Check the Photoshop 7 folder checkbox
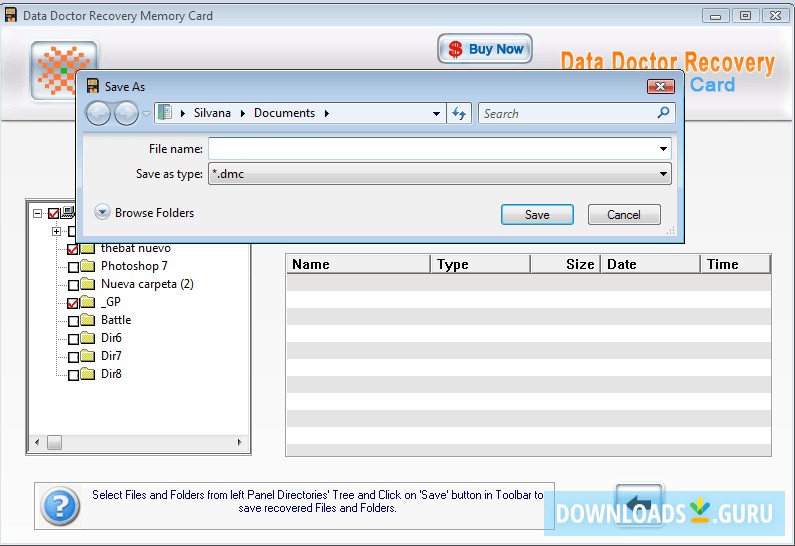795x546 pixels. coord(73,267)
